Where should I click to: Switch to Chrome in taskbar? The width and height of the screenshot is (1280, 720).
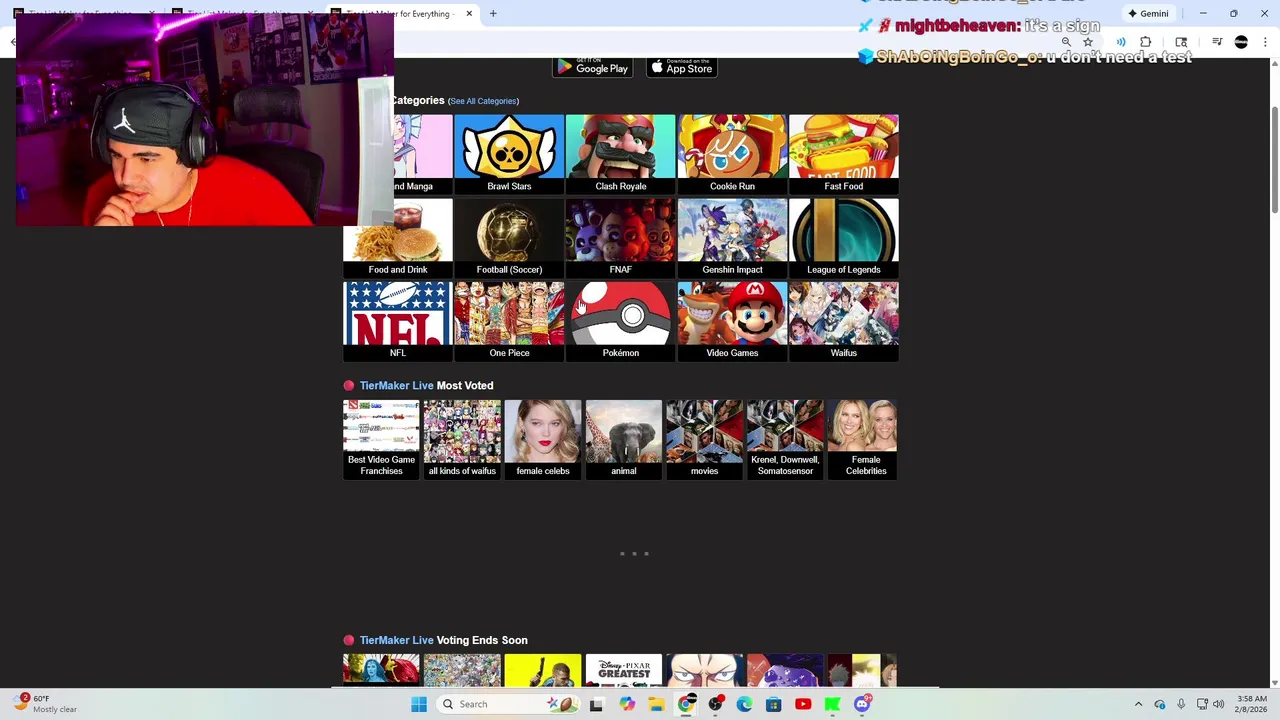tap(686, 704)
